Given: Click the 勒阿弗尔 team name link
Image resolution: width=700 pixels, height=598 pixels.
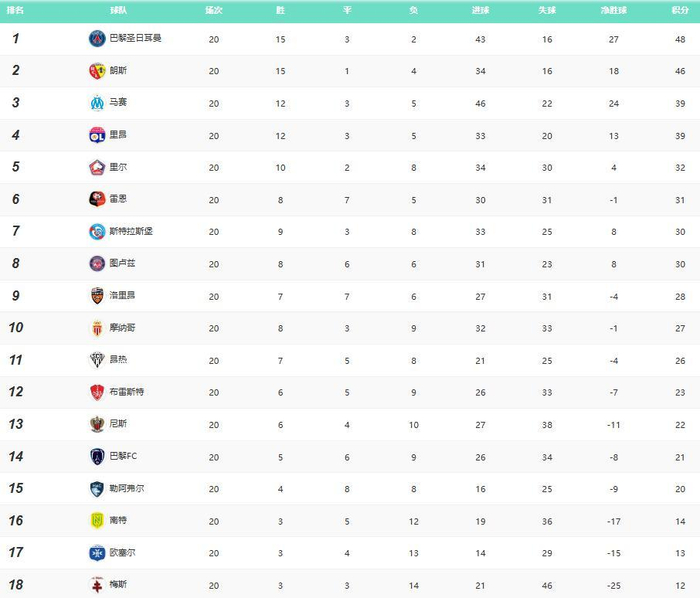Looking at the screenshot, I should [x=126, y=489].
